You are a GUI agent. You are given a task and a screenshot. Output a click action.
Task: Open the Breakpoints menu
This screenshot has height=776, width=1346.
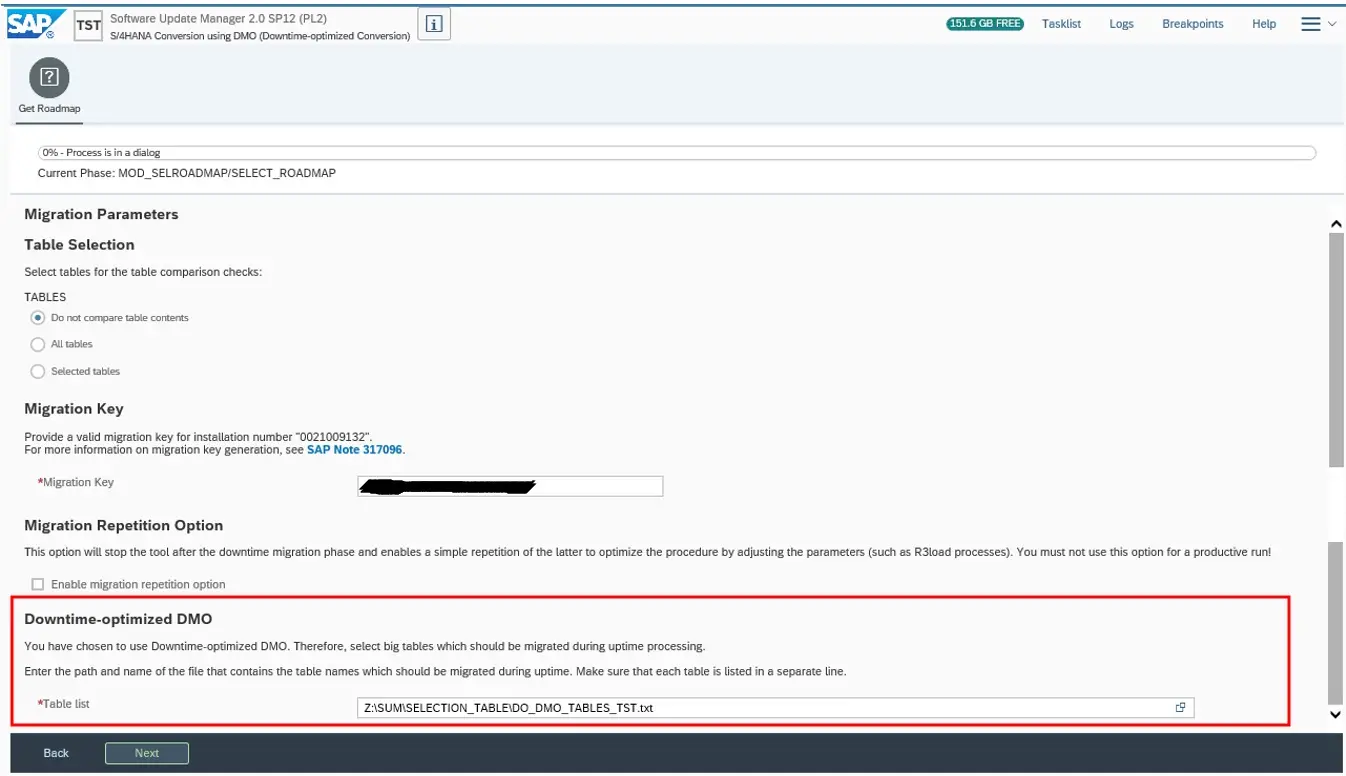coord(1192,24)
